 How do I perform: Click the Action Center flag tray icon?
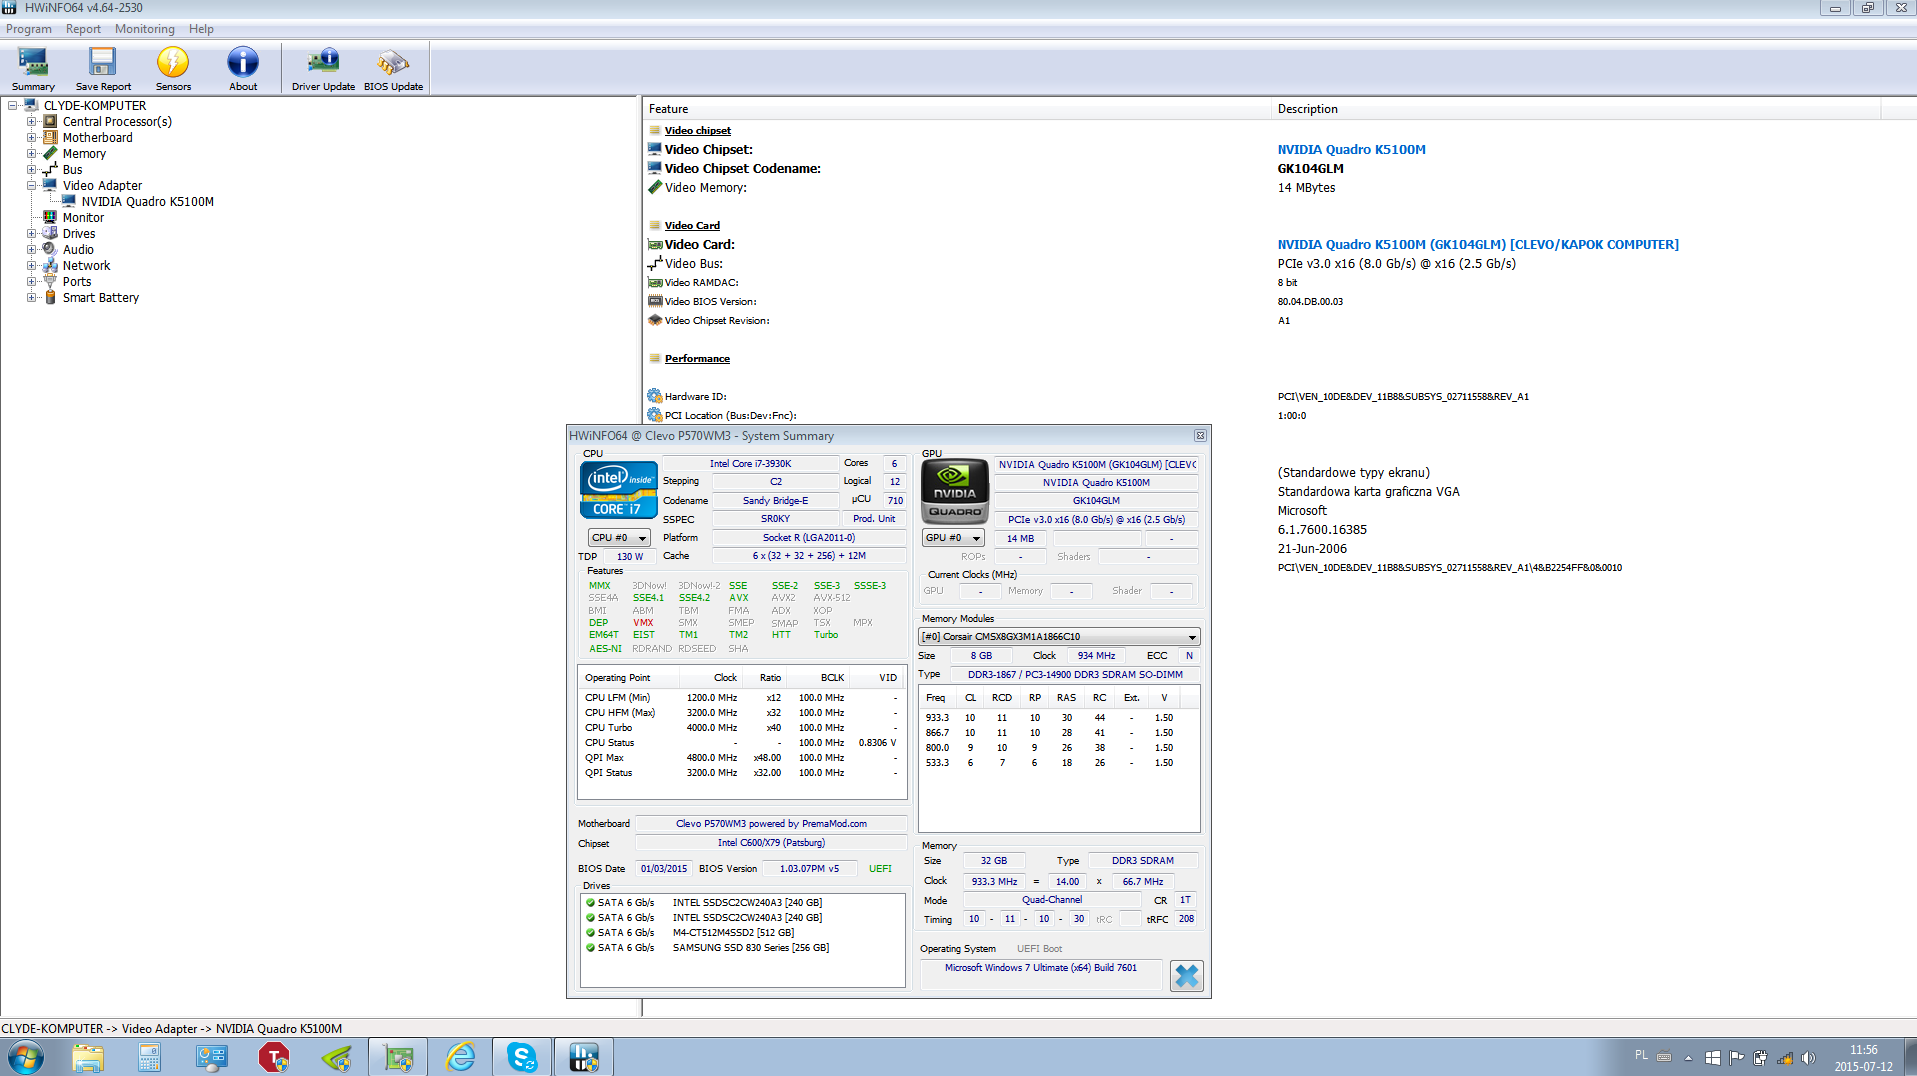coord(1736,1058)
